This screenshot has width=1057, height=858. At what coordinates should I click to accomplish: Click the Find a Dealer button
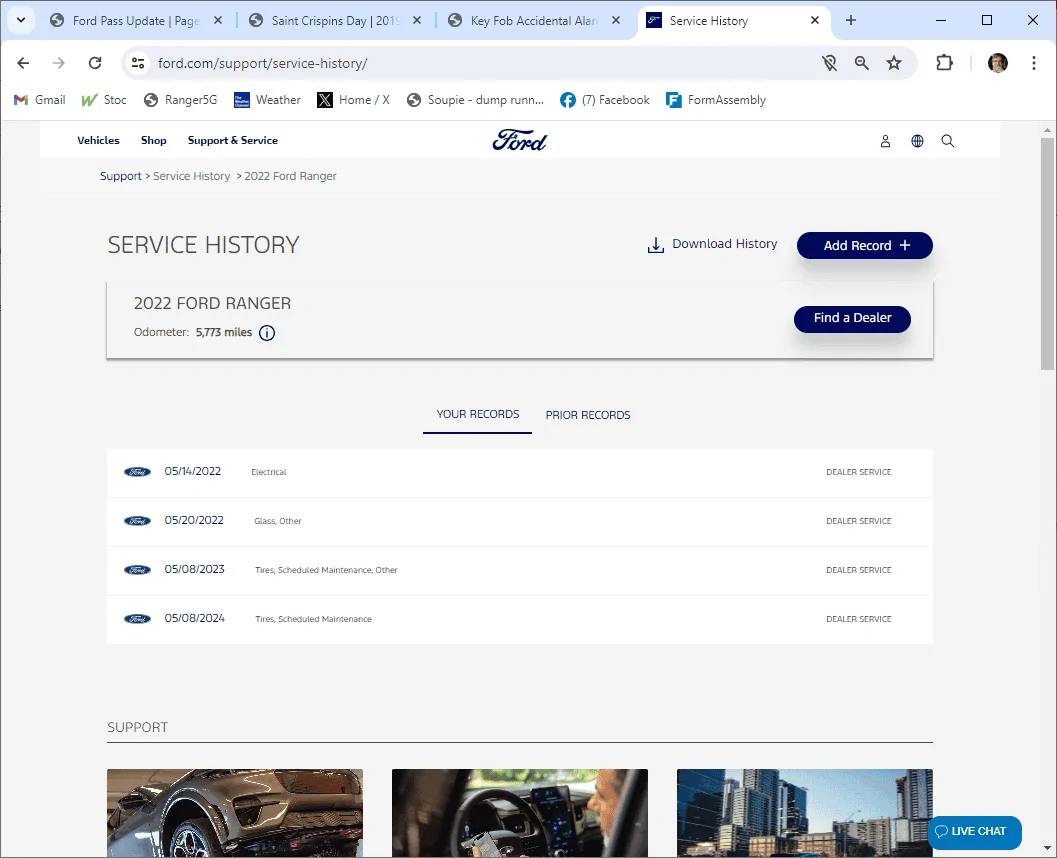tap(852, 319)
